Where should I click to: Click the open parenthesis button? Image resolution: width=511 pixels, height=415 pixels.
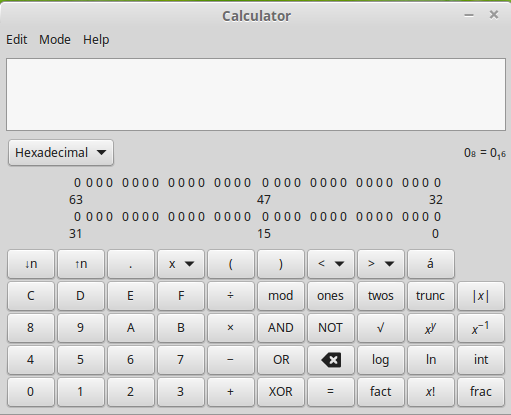pos(231,264)
